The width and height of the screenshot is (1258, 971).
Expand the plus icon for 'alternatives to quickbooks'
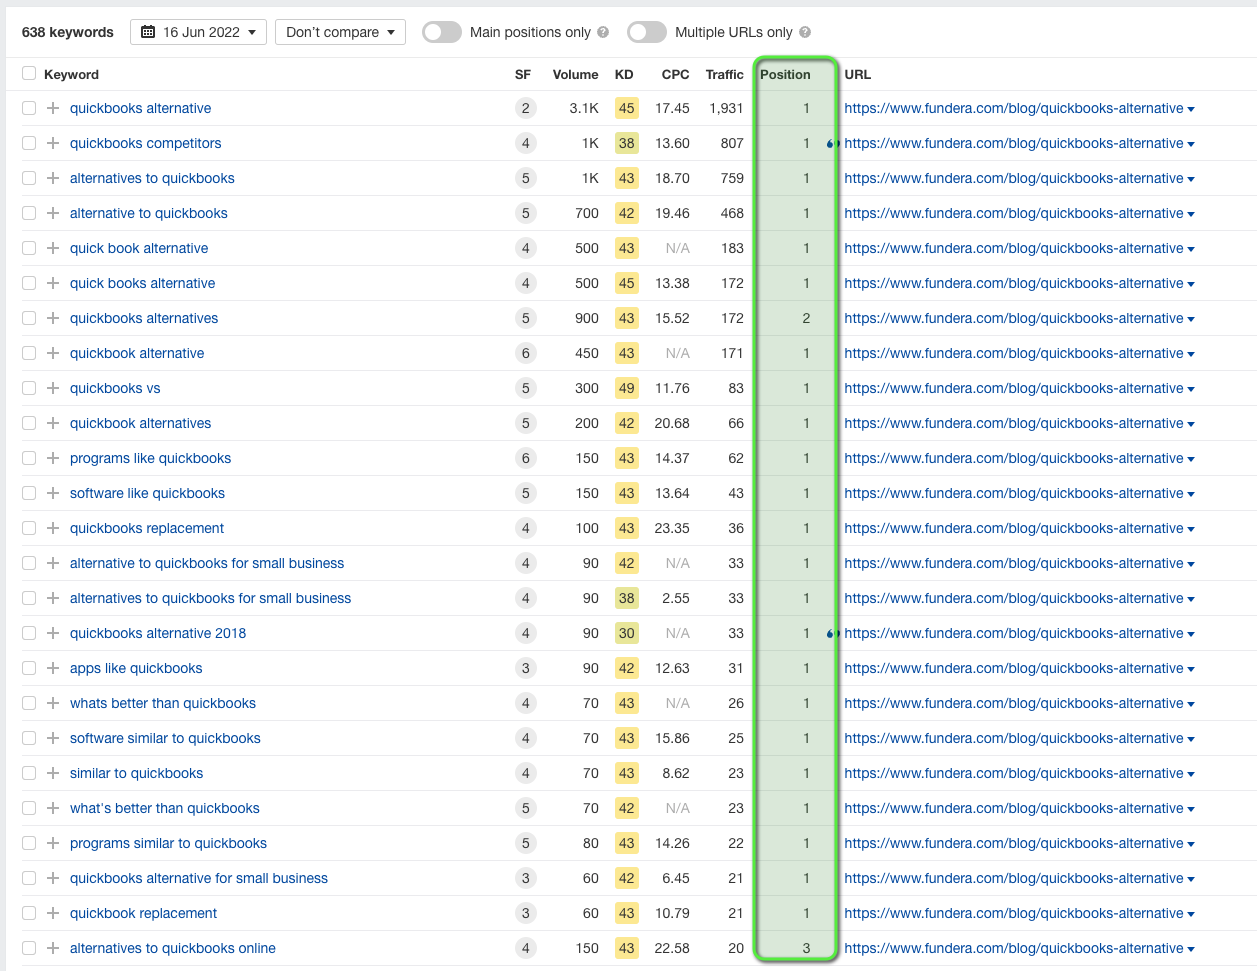coord(53,178)
